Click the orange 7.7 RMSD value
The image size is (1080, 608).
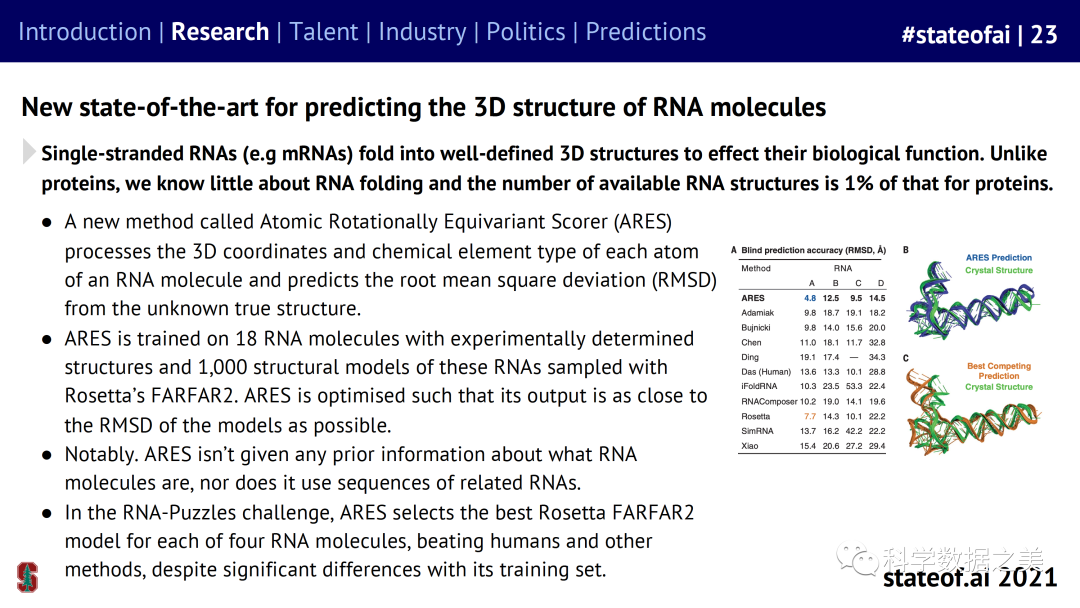[x=810, y=416]
